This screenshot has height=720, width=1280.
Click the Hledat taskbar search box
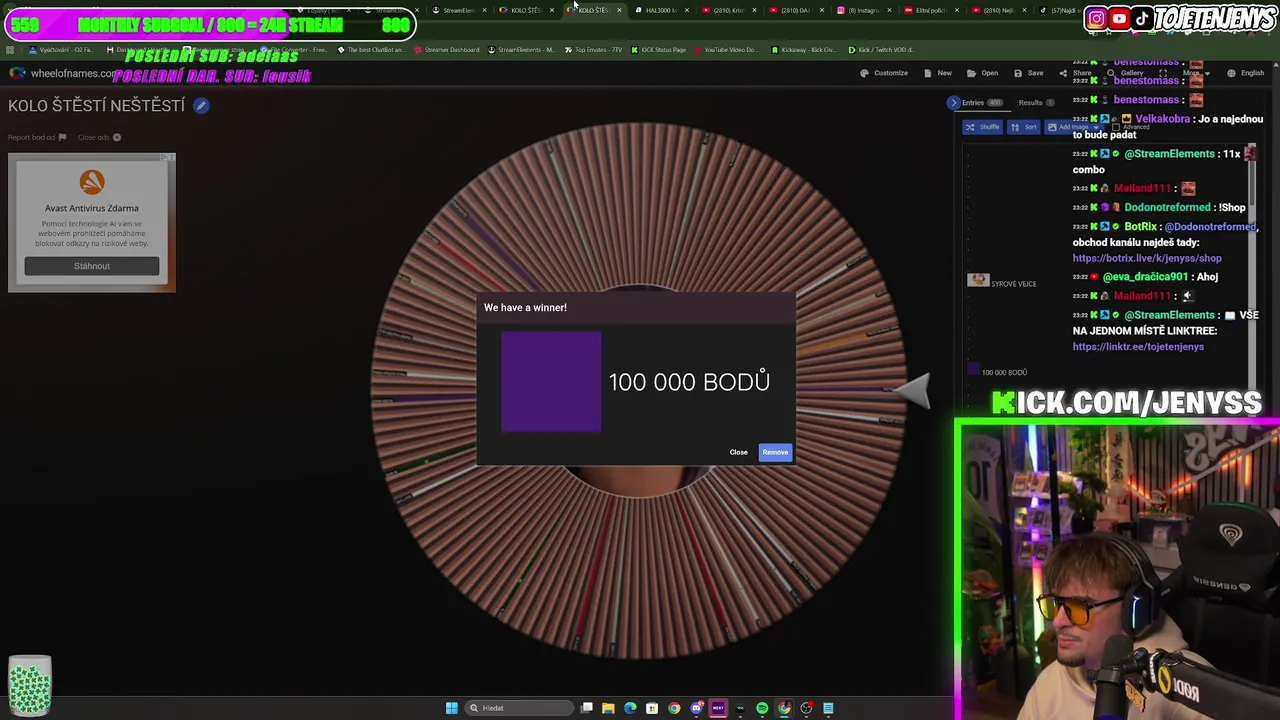(x=518, y=708)
